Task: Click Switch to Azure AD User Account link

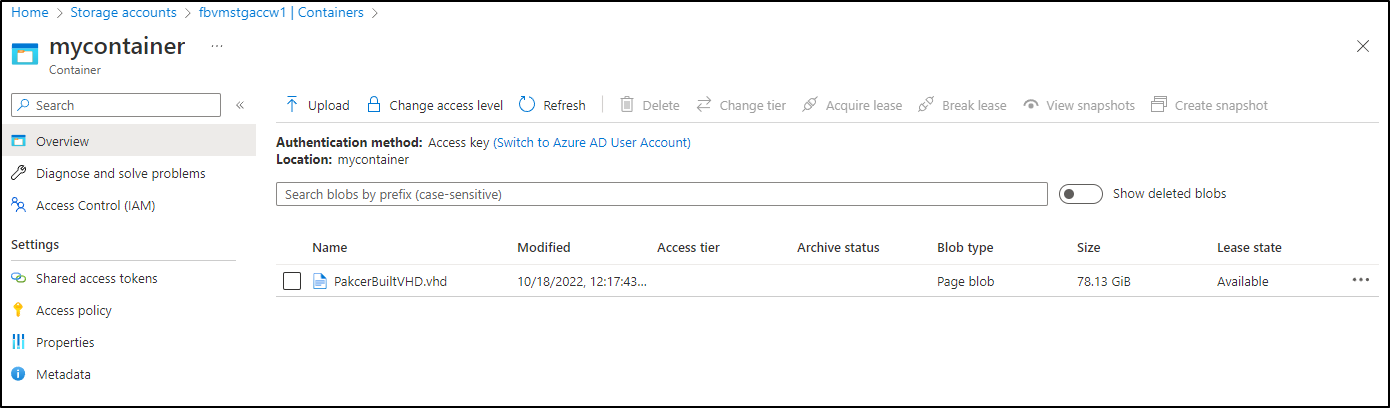Action: pos(592,142)
